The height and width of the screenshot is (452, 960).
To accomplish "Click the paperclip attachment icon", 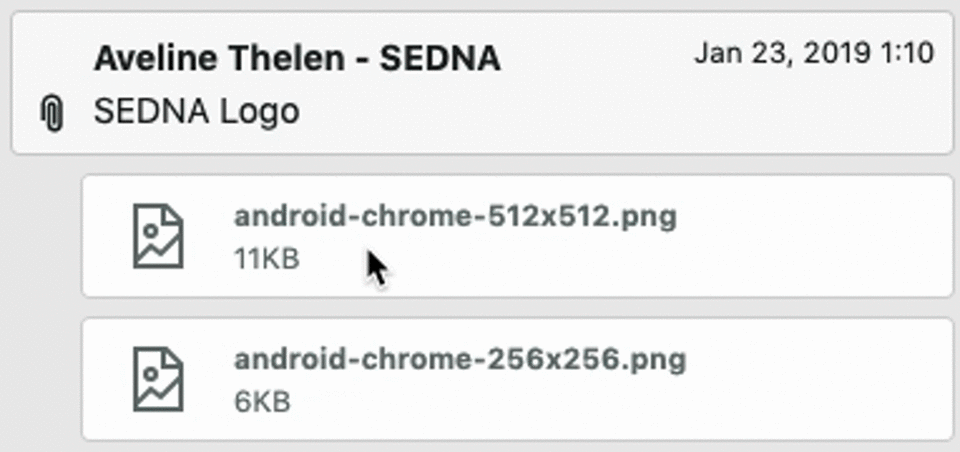I will coord(52,114).
